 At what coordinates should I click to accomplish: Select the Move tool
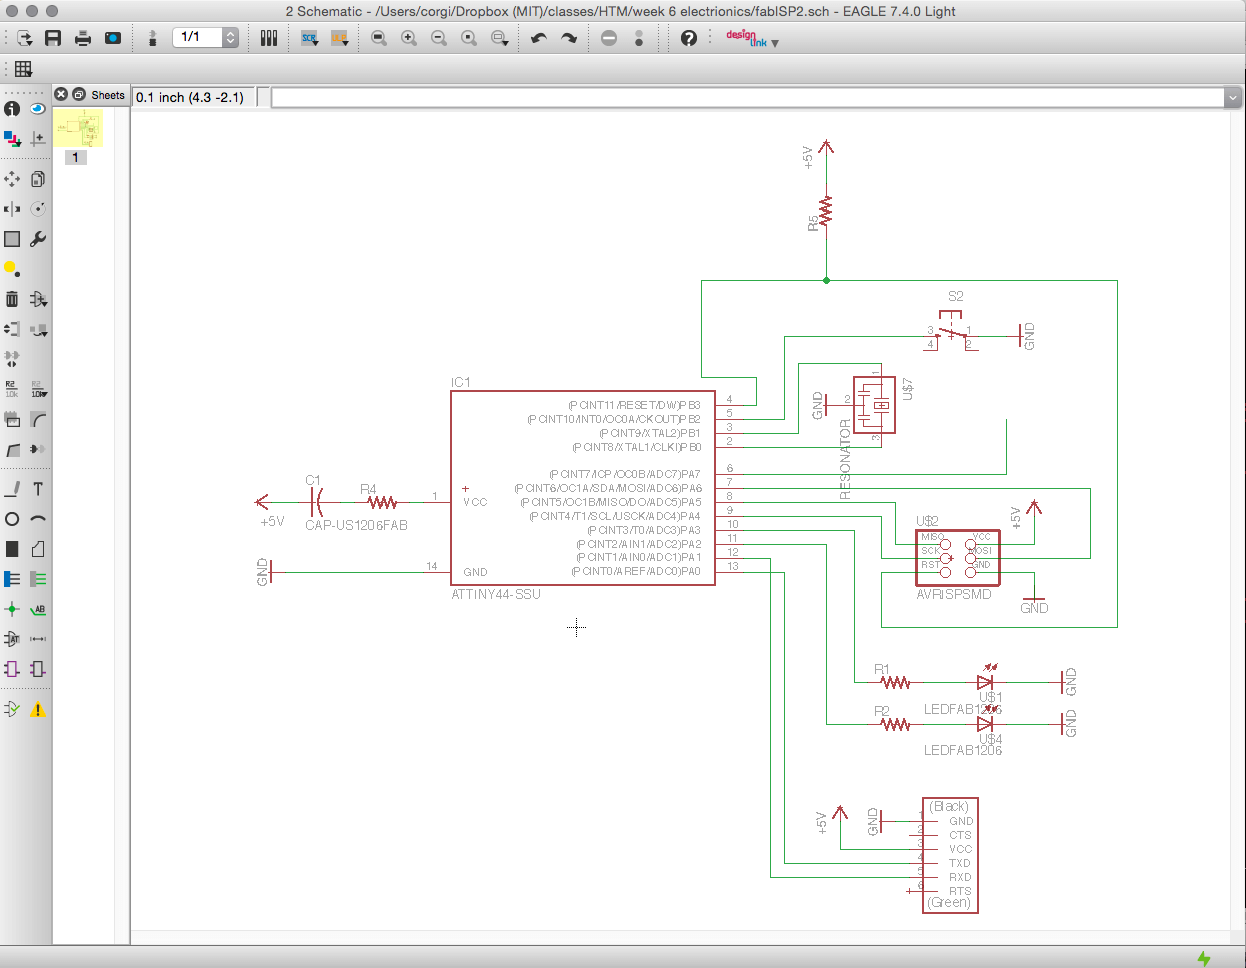12,179
